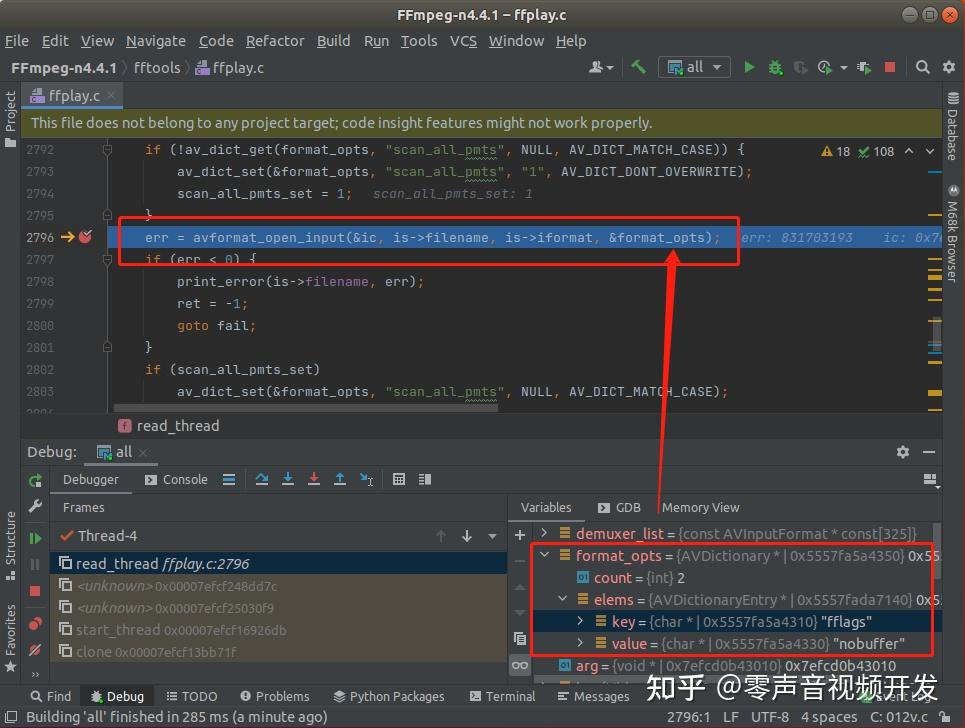The image size is (965, 728).
Task: Click the Run with Coverage icon
Action: 800,67
